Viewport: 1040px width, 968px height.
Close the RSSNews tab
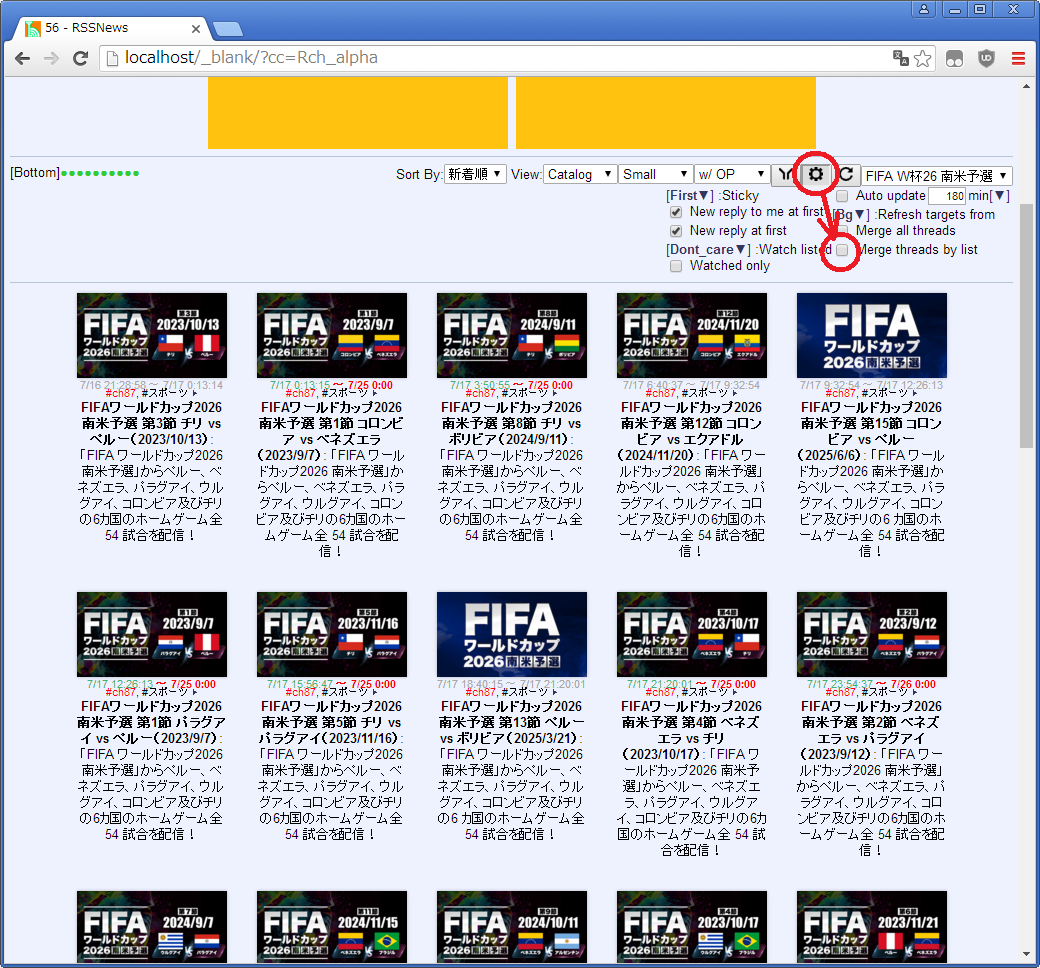click(x=196, y=29)
